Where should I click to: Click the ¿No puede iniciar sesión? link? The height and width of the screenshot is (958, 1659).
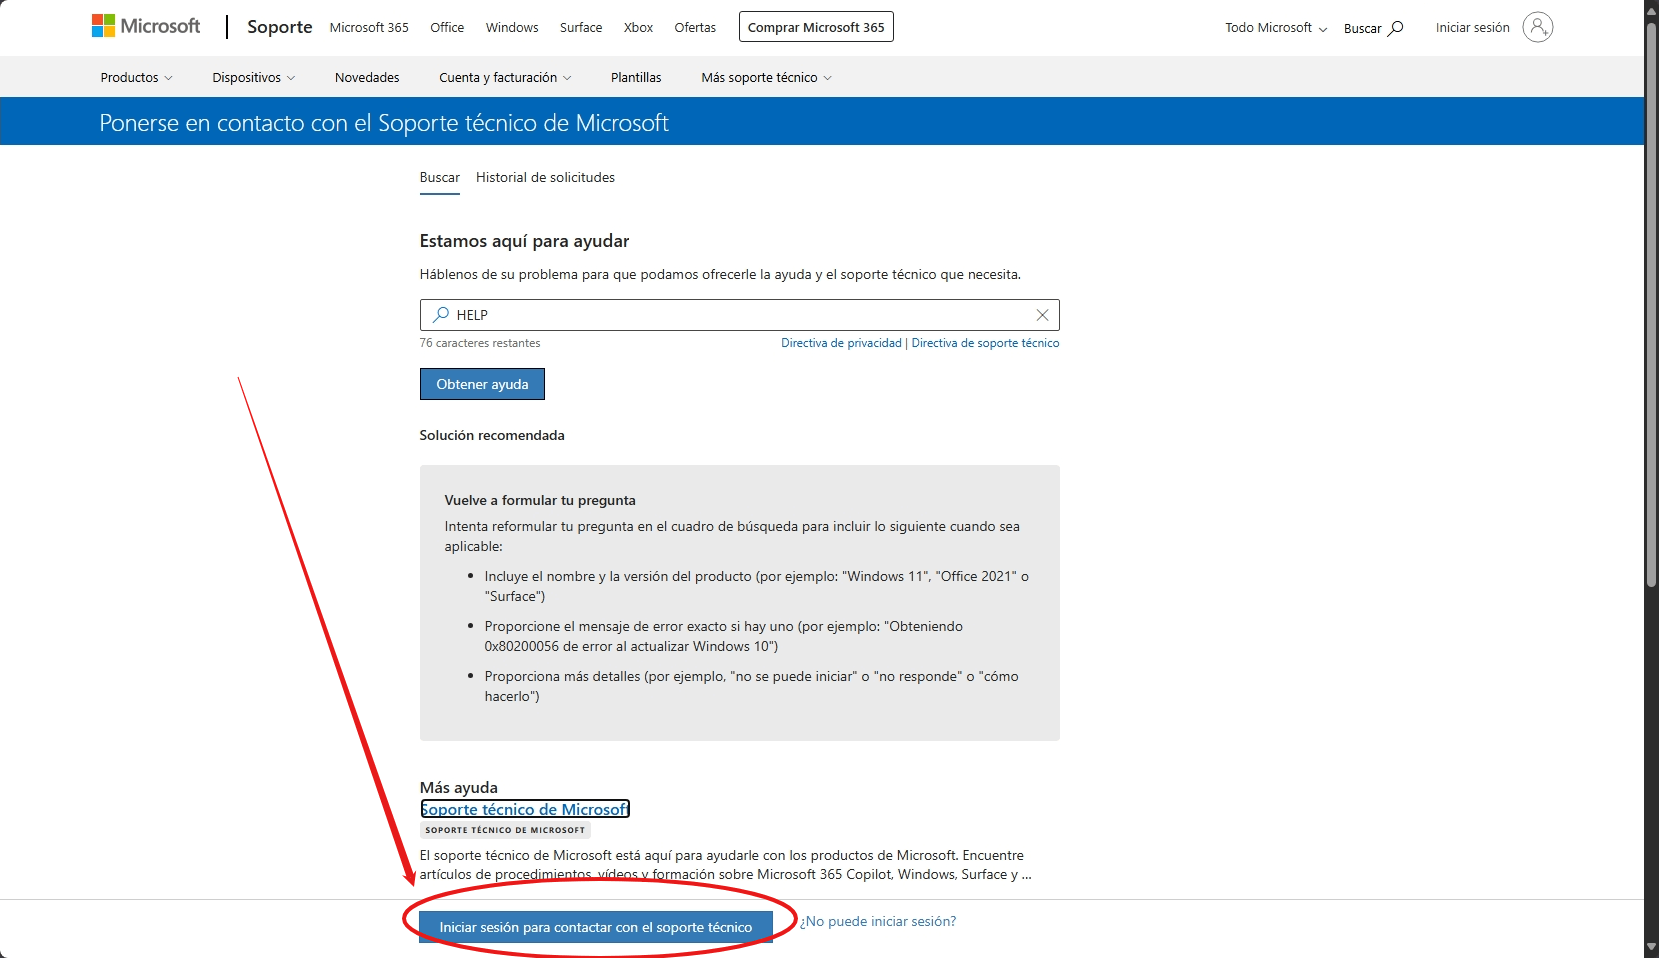pos(878,921)
